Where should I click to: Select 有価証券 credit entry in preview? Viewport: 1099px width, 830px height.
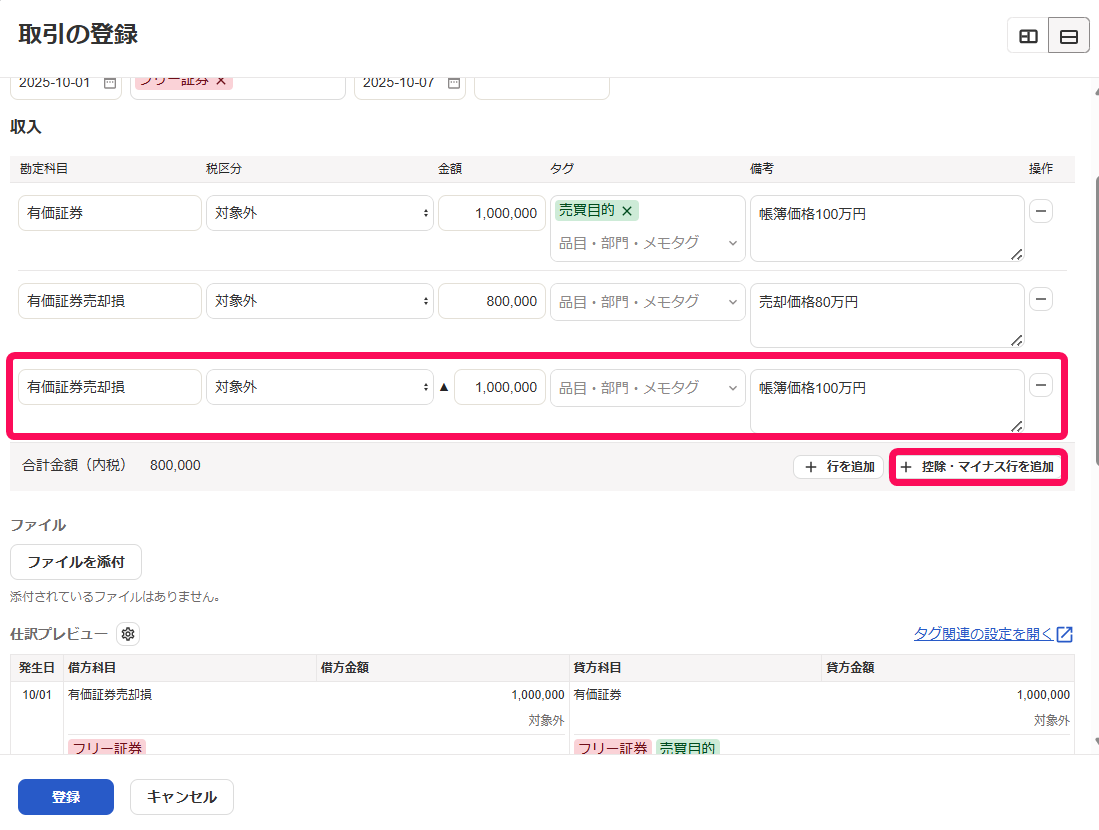coord(598,695)
